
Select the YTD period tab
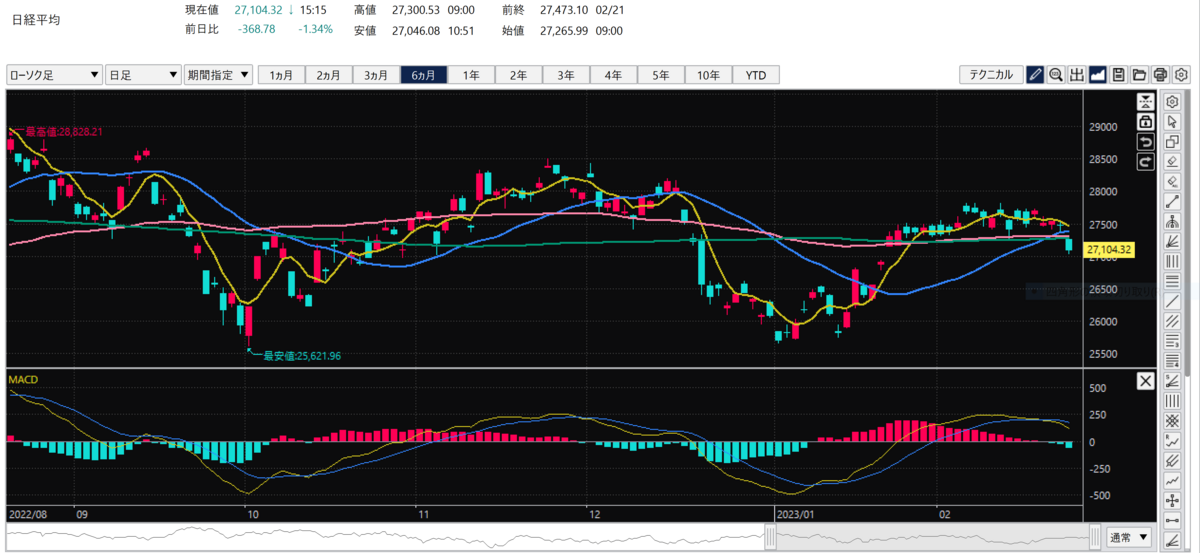coord(756,75)
